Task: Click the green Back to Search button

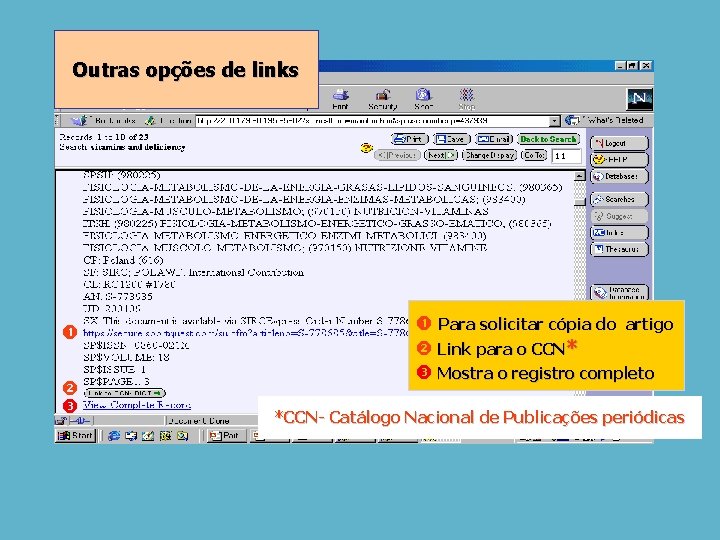Action: (548, 139)
